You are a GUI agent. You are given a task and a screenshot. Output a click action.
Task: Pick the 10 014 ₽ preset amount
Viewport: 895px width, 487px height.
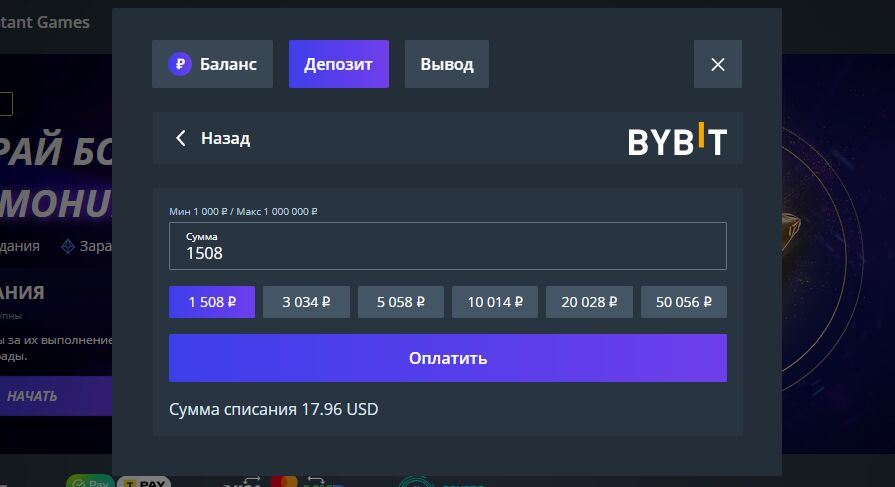click(495, 302)
